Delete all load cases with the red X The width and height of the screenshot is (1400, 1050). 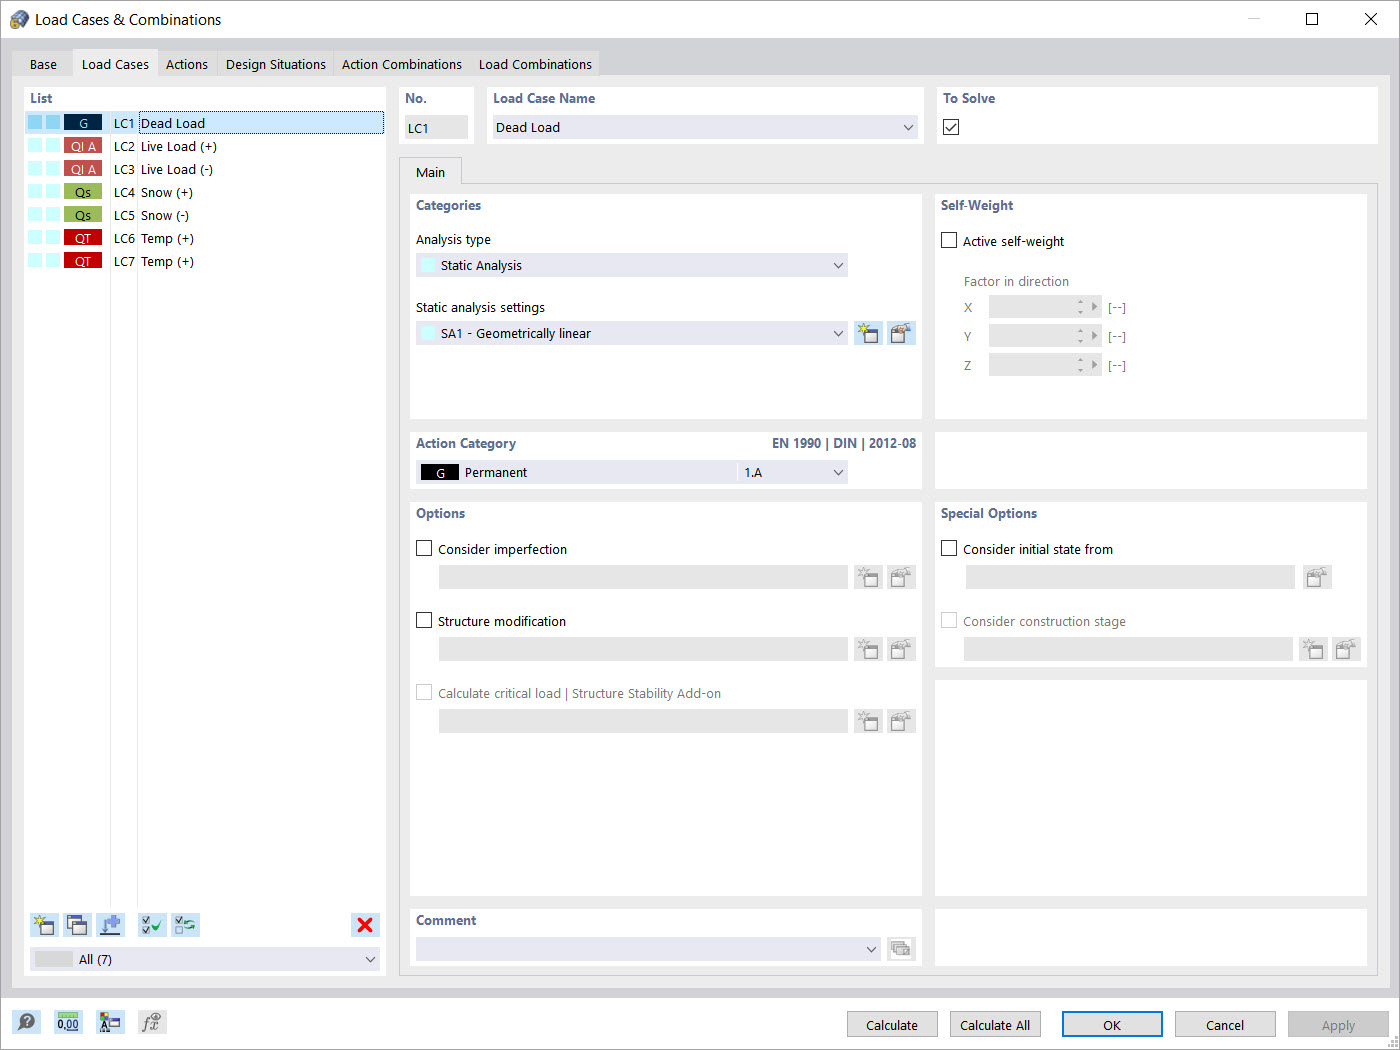pyautogui.click(x=365, y=925)
